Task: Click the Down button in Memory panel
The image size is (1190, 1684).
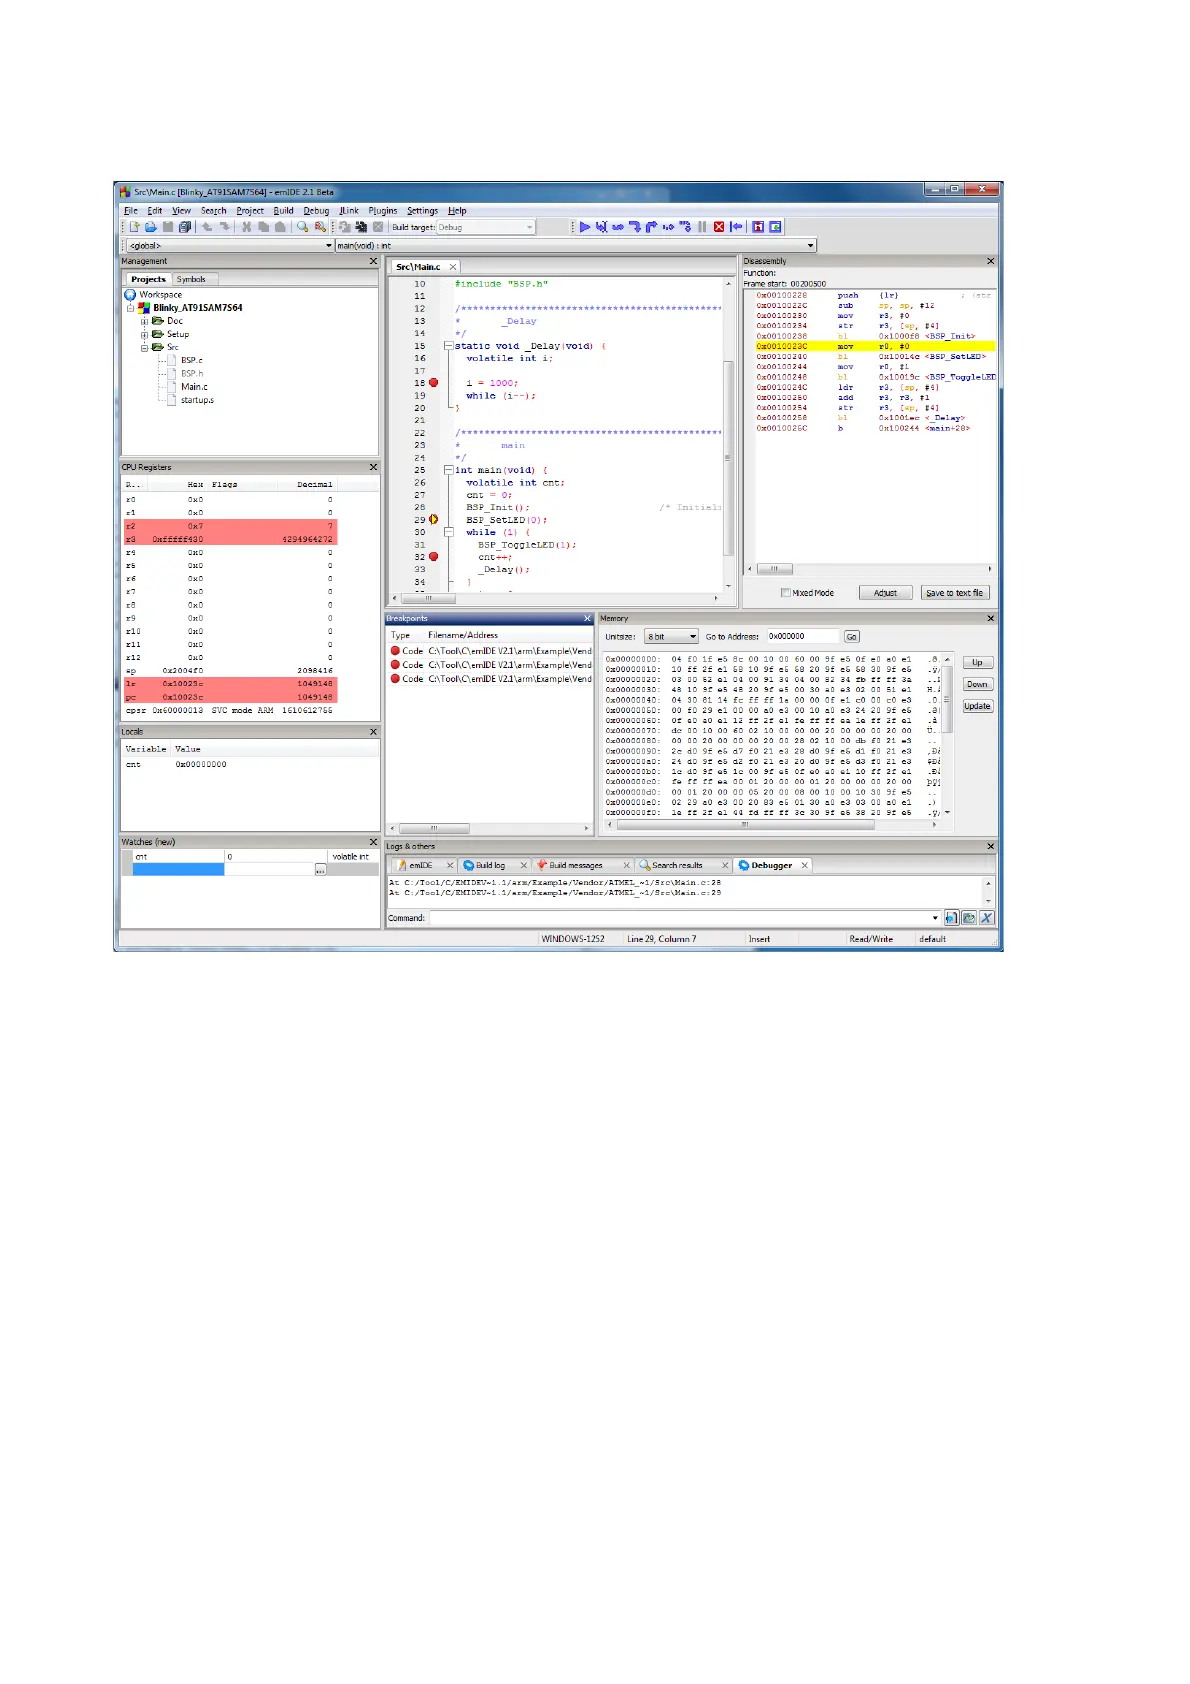Action: pyautogui.click(x=977, y=685)
